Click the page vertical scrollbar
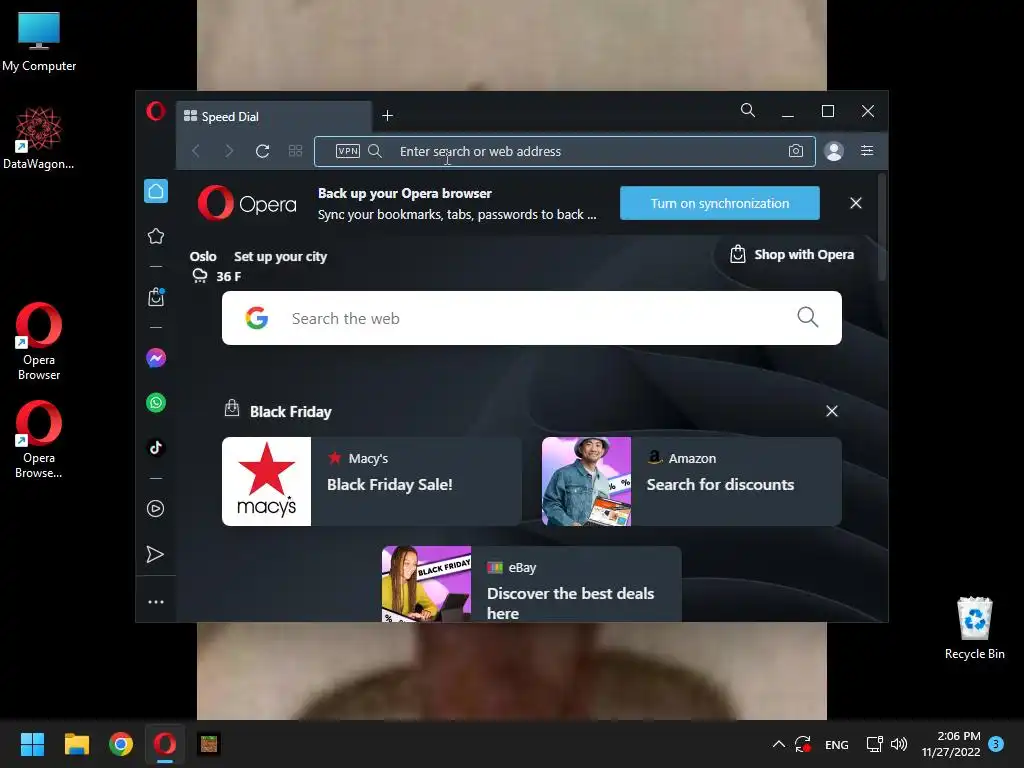 coord(882,227)
